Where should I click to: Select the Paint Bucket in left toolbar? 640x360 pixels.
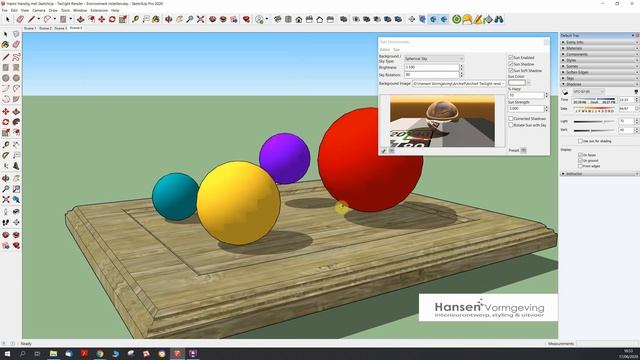(x=6, y=44)
